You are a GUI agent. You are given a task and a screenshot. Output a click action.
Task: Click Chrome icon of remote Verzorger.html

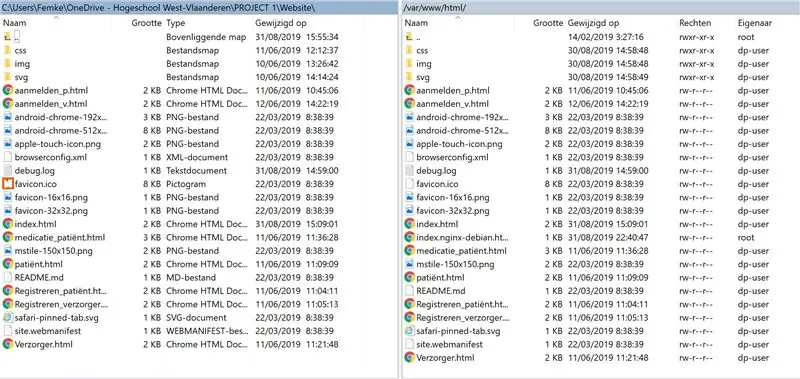(409, 357)
